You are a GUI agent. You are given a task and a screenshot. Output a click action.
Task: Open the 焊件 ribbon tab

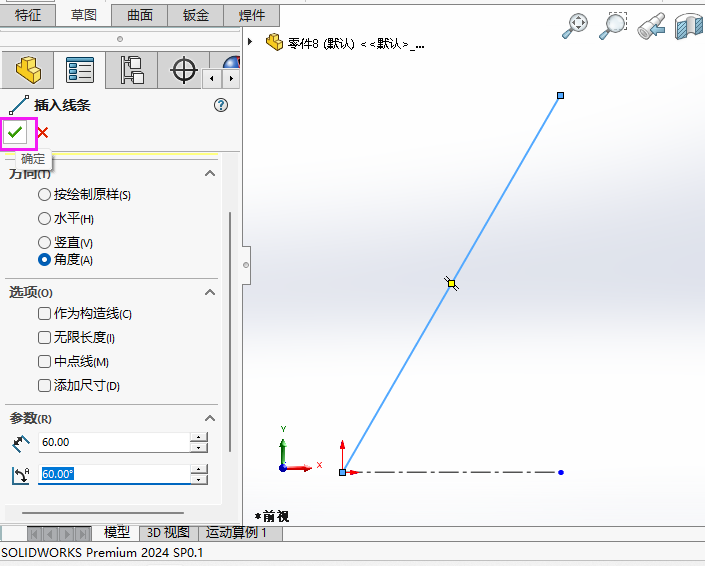click(251, 15)
